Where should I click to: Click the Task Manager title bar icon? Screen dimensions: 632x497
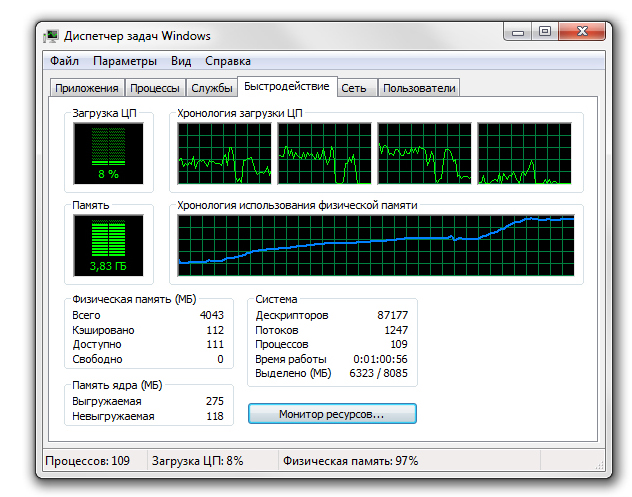51,36
